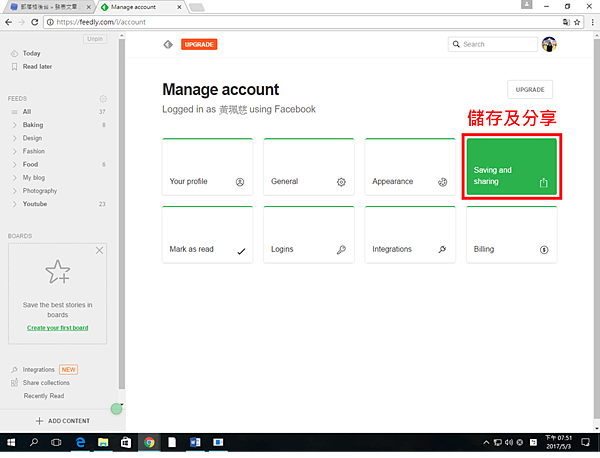Open the Billing card

(512, 235)
